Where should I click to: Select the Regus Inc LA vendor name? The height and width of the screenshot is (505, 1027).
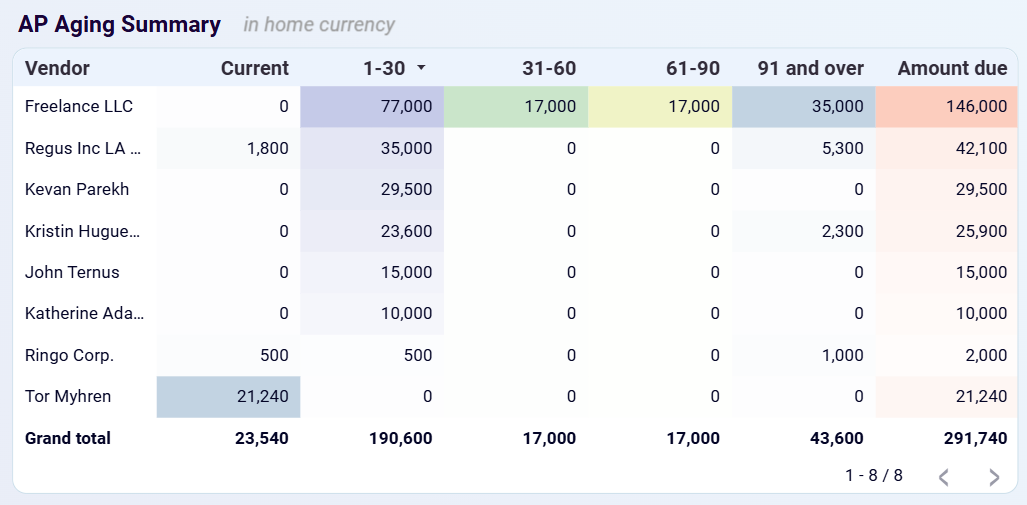[x=83, y=148]
